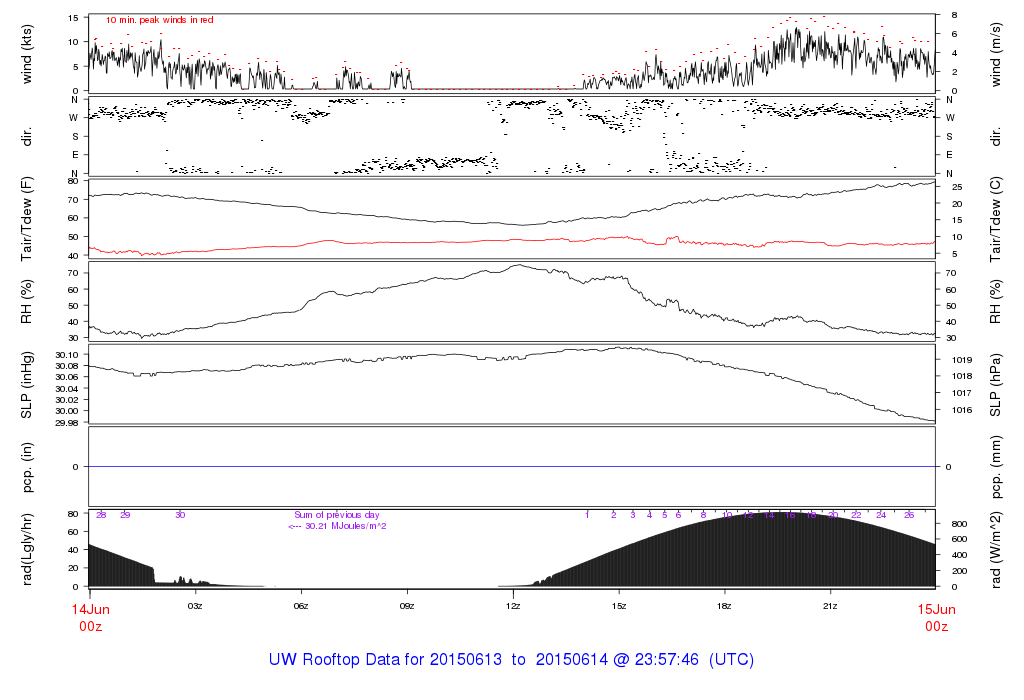This screenshot has width=1024, height=700.
Task: Click the 'pcp. (mm)' axis label
Action: pyautogui.click(x=997, y=467)
